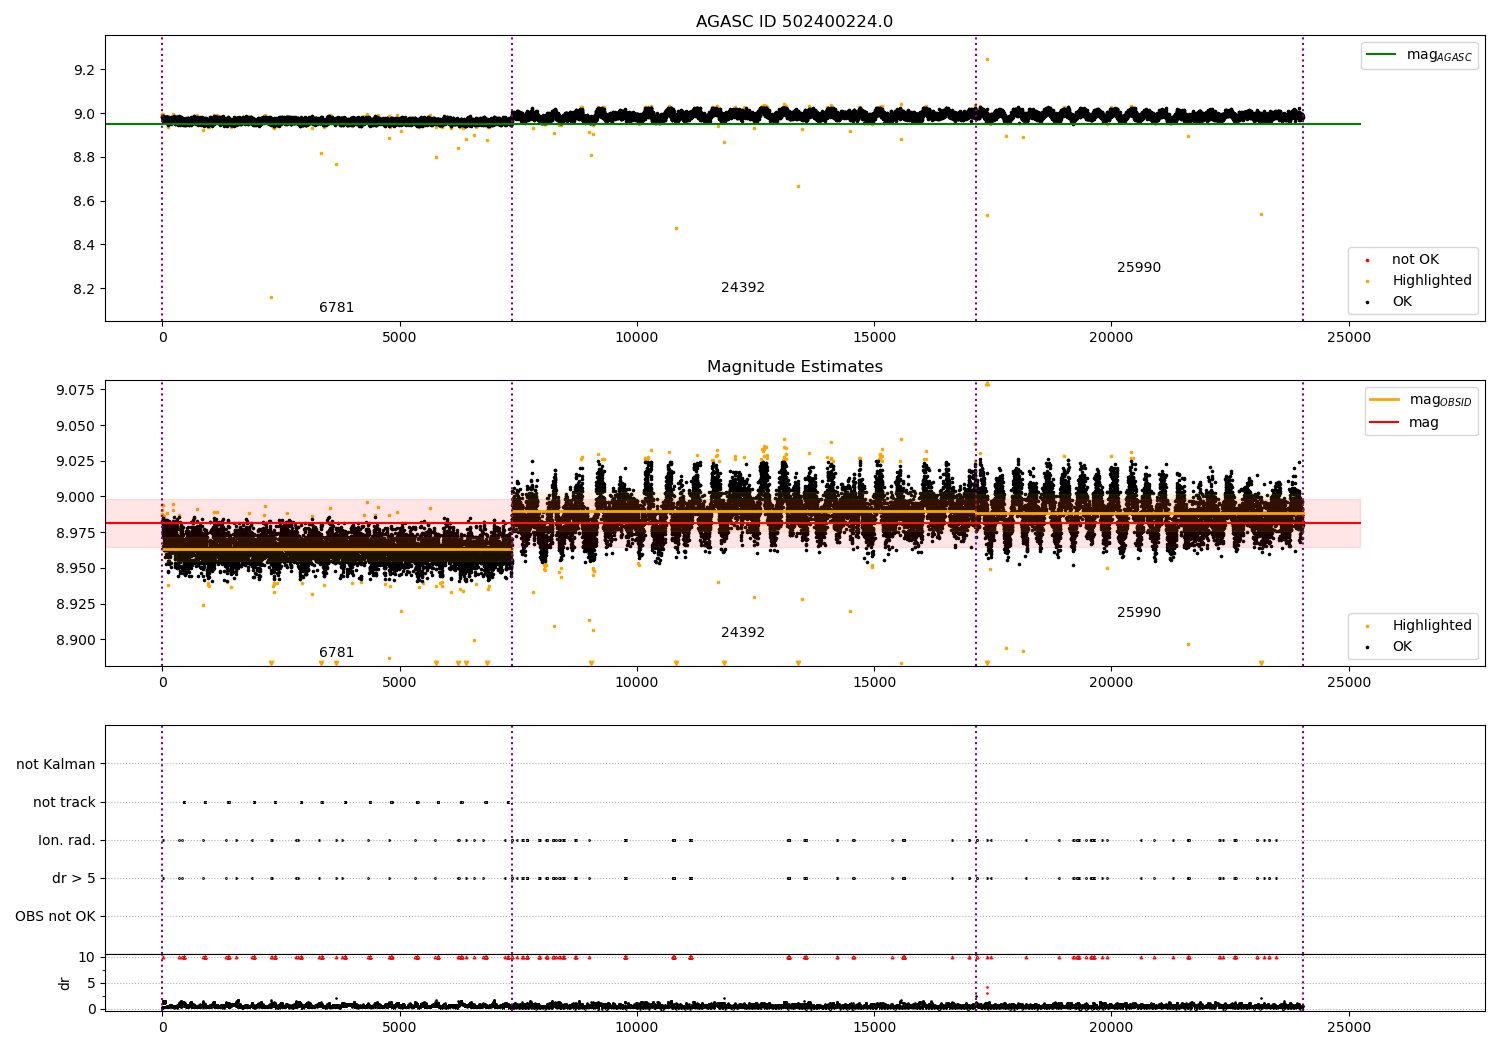The height and width of the screenshot is (1050, 1500).
Task: Click the '8.975' y-axis tick label
Action: tap(76, 533)
